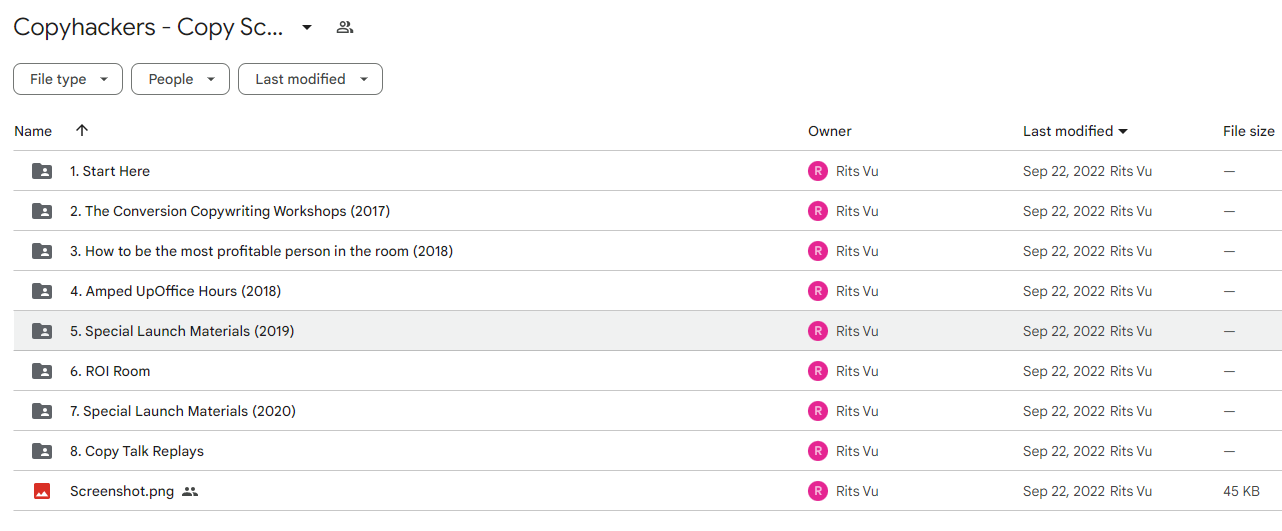Click the red image icon for Screenshot.png
1282x531 pixels.
pyautogui.click(x=42, y=491)
